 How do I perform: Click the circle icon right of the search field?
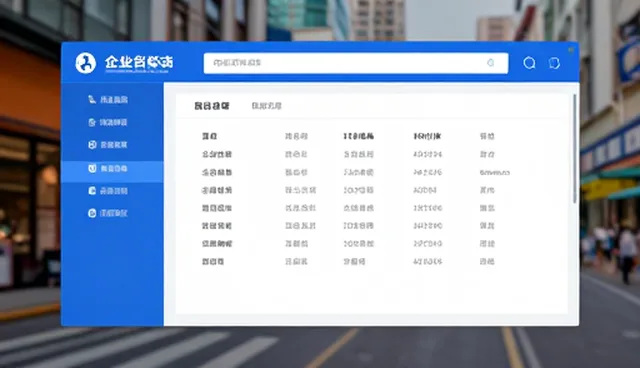click(x=529, y=63)
